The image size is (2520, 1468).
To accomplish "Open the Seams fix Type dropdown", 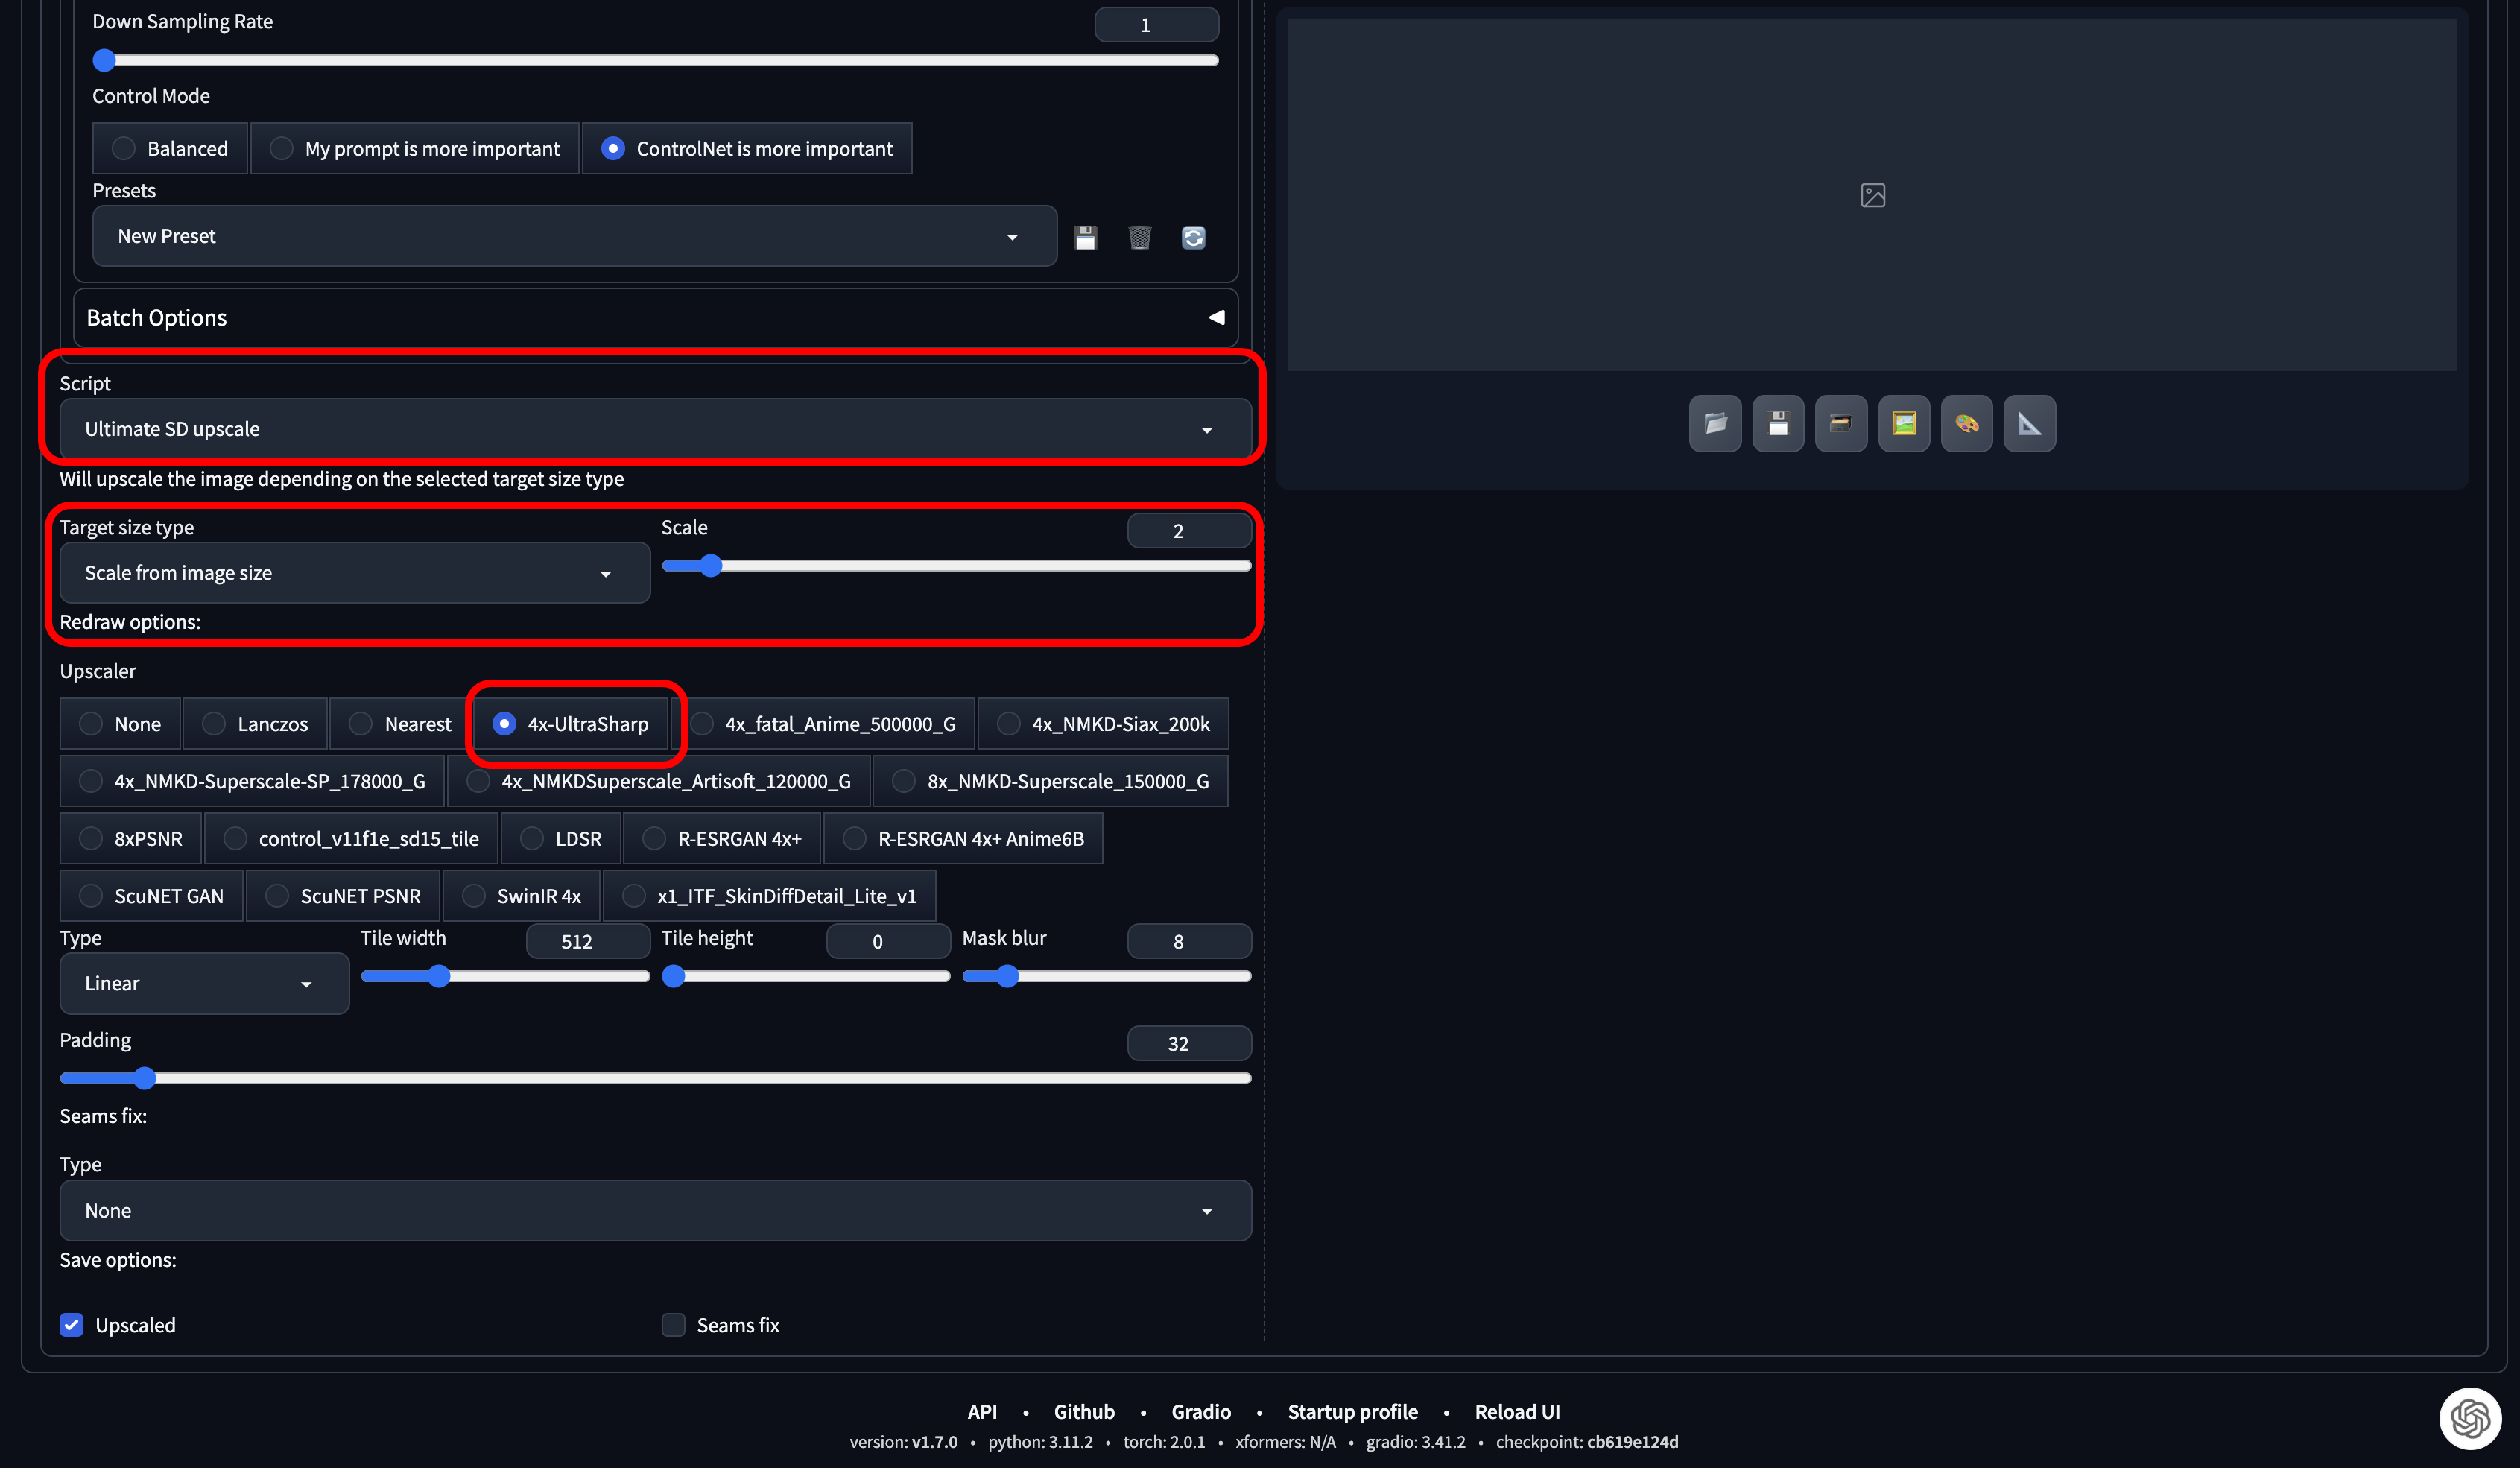I will click(x=655, y=1210).
